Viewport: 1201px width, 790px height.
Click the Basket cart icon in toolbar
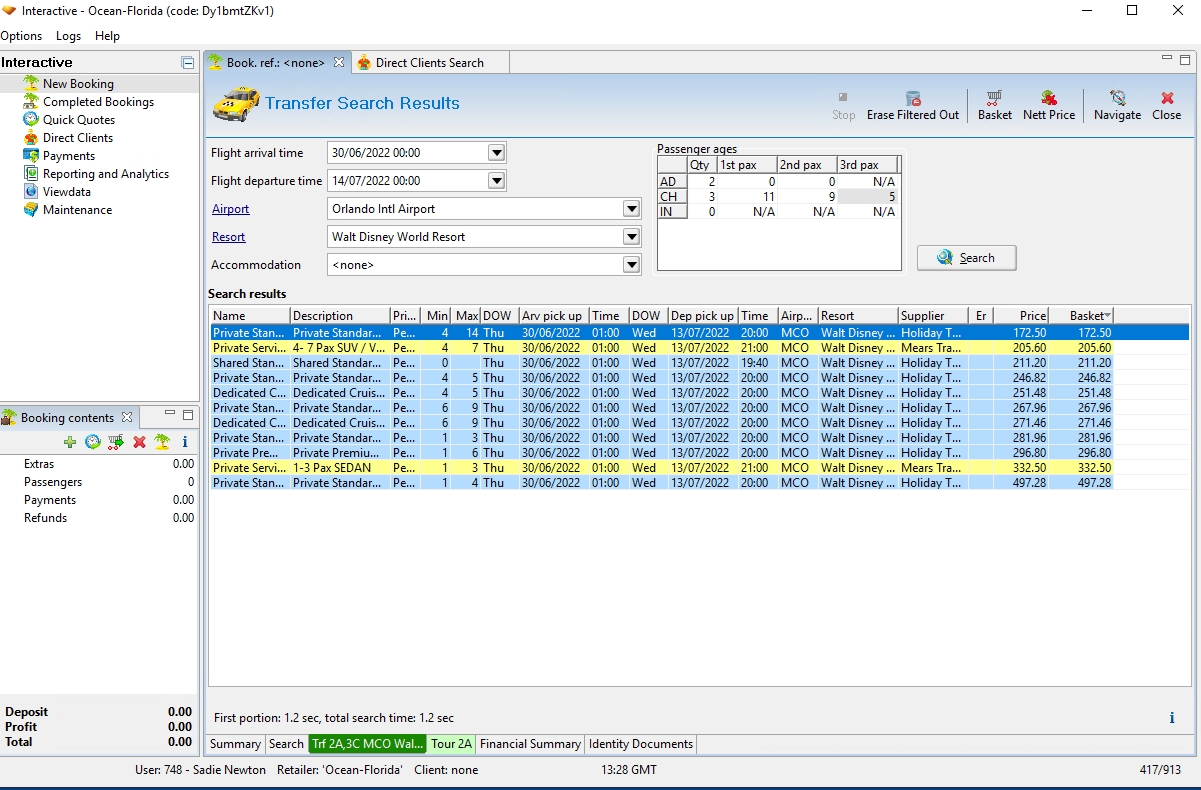point(994,98)
